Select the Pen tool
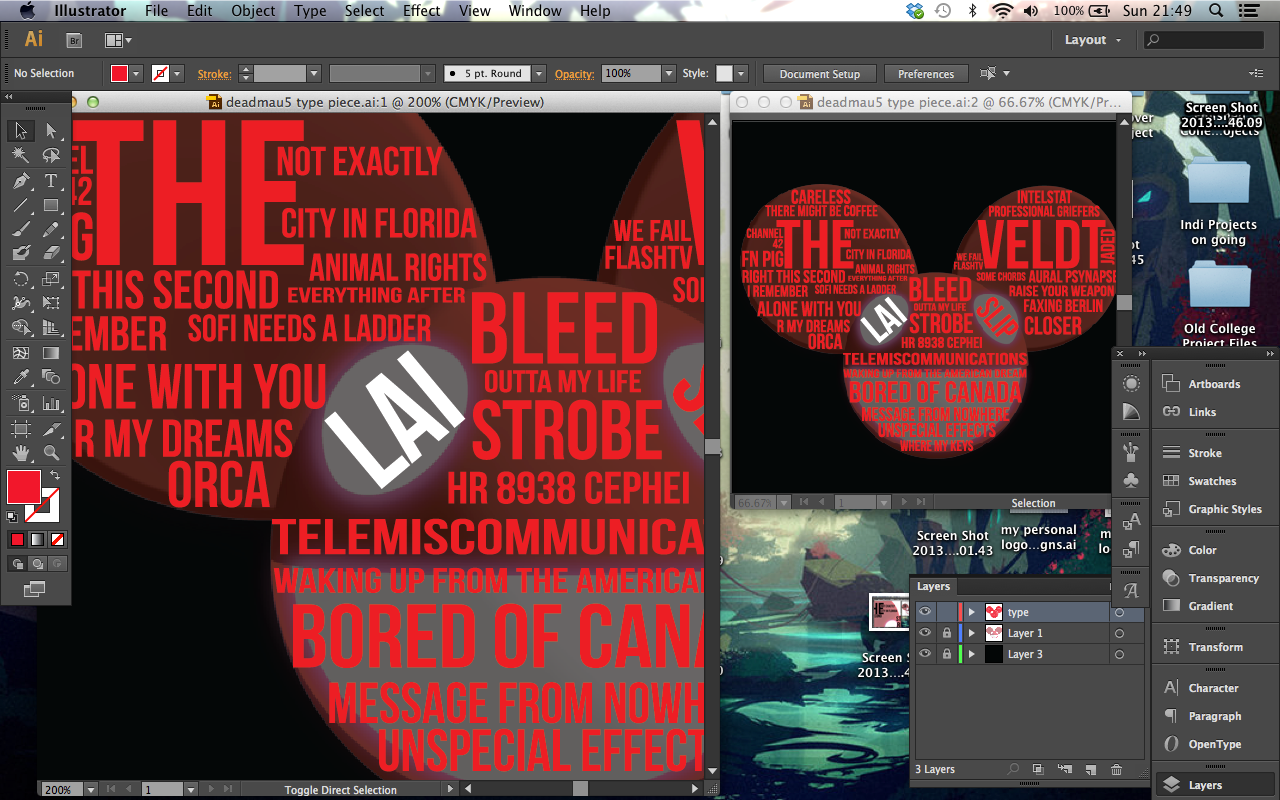 (21, 181)
